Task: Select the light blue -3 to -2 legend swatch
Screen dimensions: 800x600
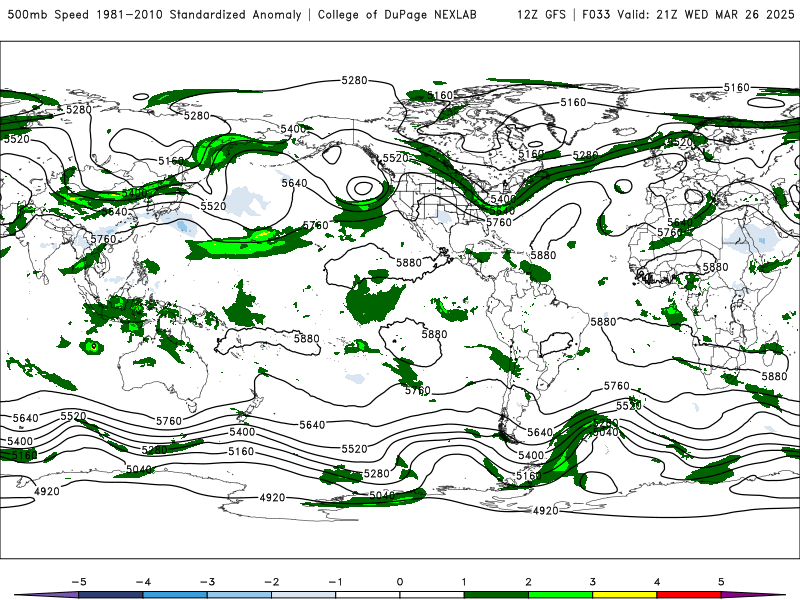Action: pyautogui.click(x=239, y=595)
